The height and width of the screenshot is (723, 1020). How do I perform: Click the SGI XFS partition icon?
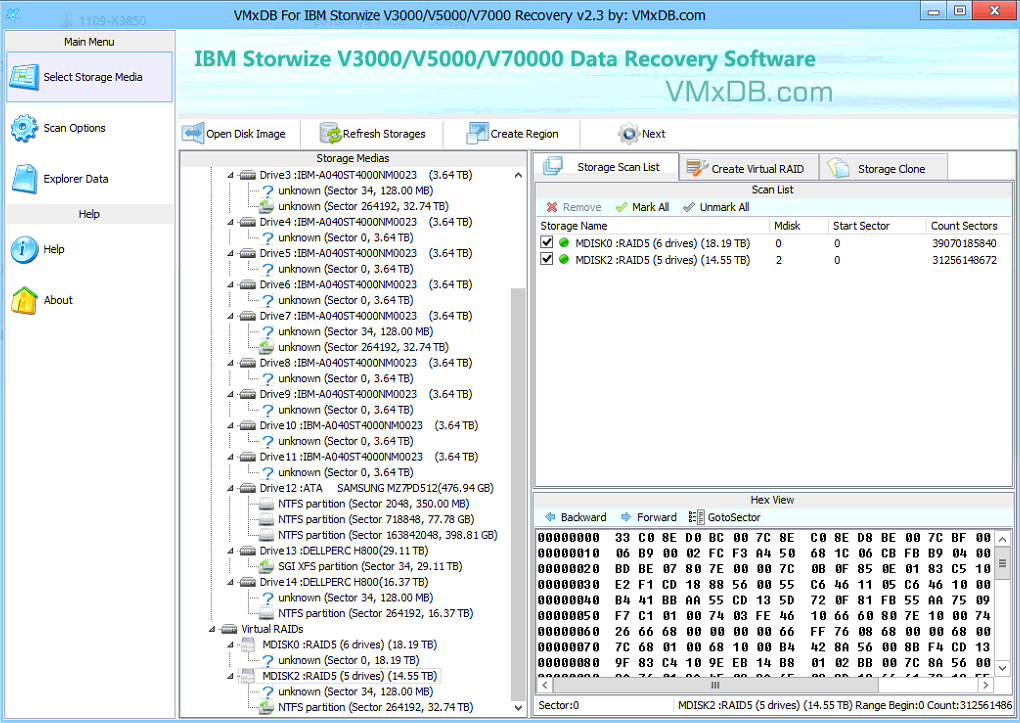tap(267, 566)
